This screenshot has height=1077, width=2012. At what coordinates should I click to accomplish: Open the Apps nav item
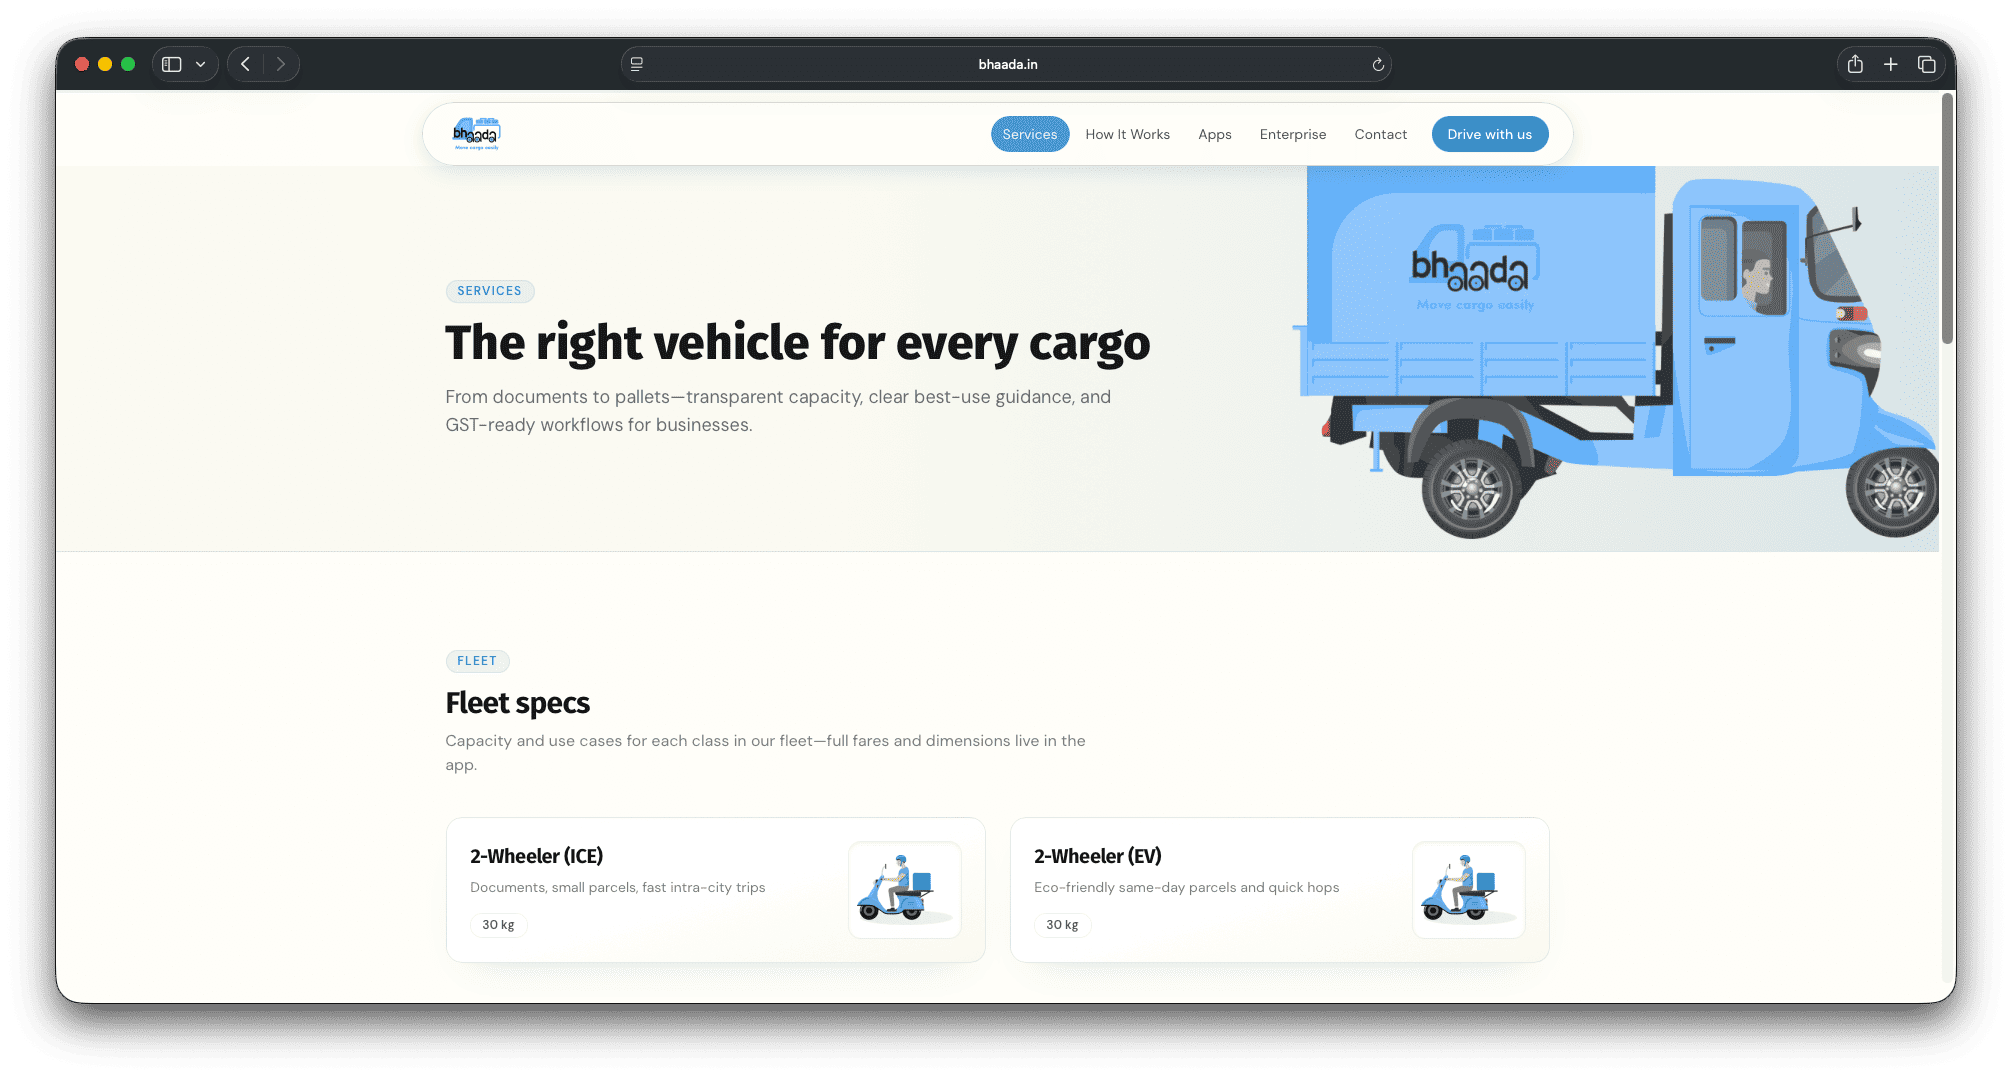1215,134
